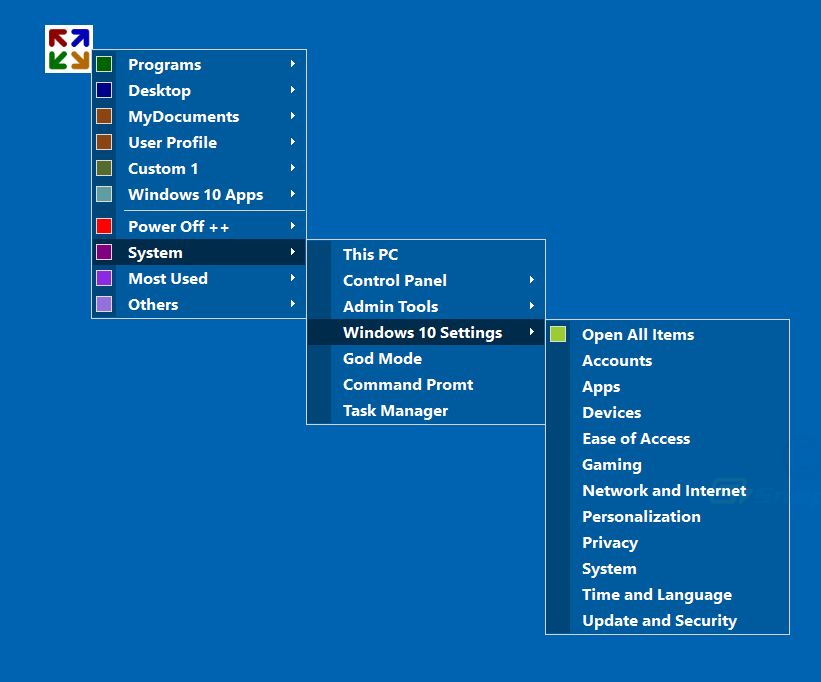821x682 pixels.
Task: Click the teal square beside Windows 10 Apps
Action: point(104,194)
